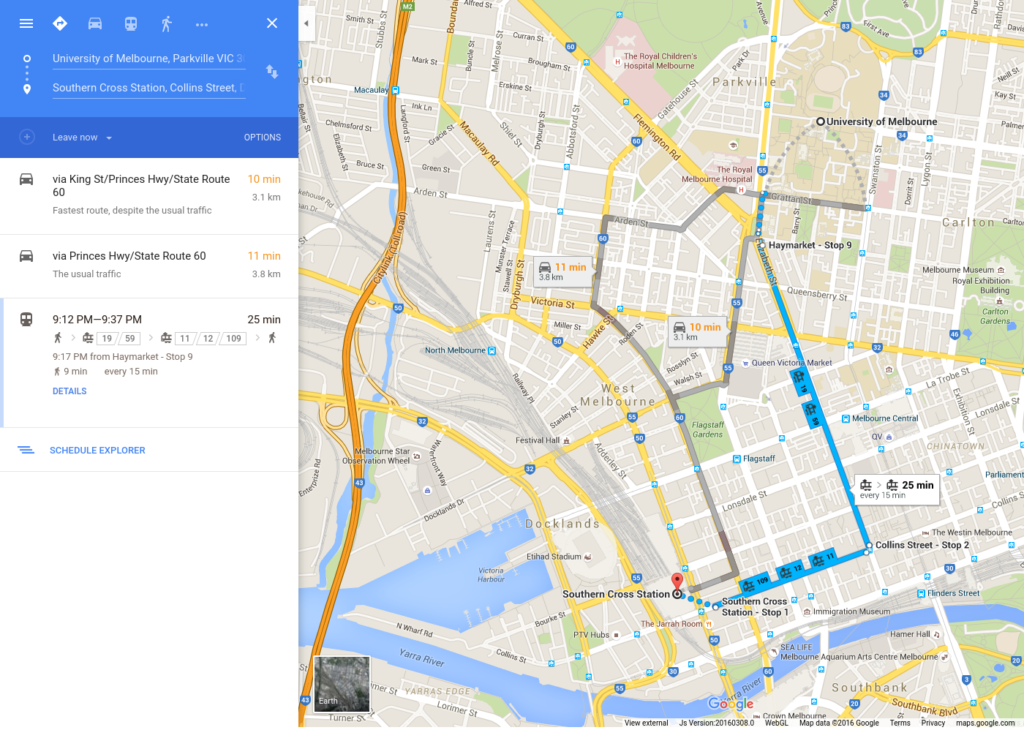The width and height of the screenshot is (1024, 730).
Task: Click the University of Melbourne origin marker
Action: click(820, 121)
